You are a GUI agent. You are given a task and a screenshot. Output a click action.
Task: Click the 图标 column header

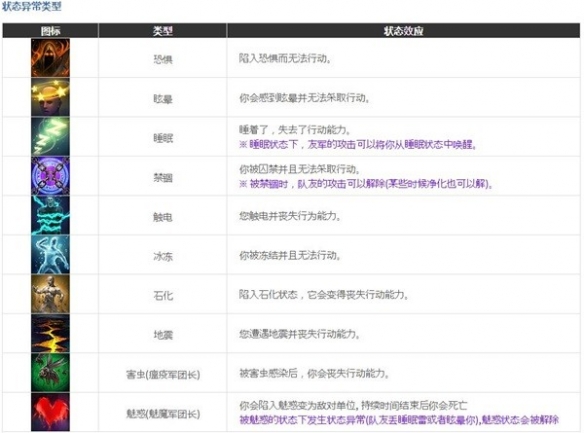[50, 31]
